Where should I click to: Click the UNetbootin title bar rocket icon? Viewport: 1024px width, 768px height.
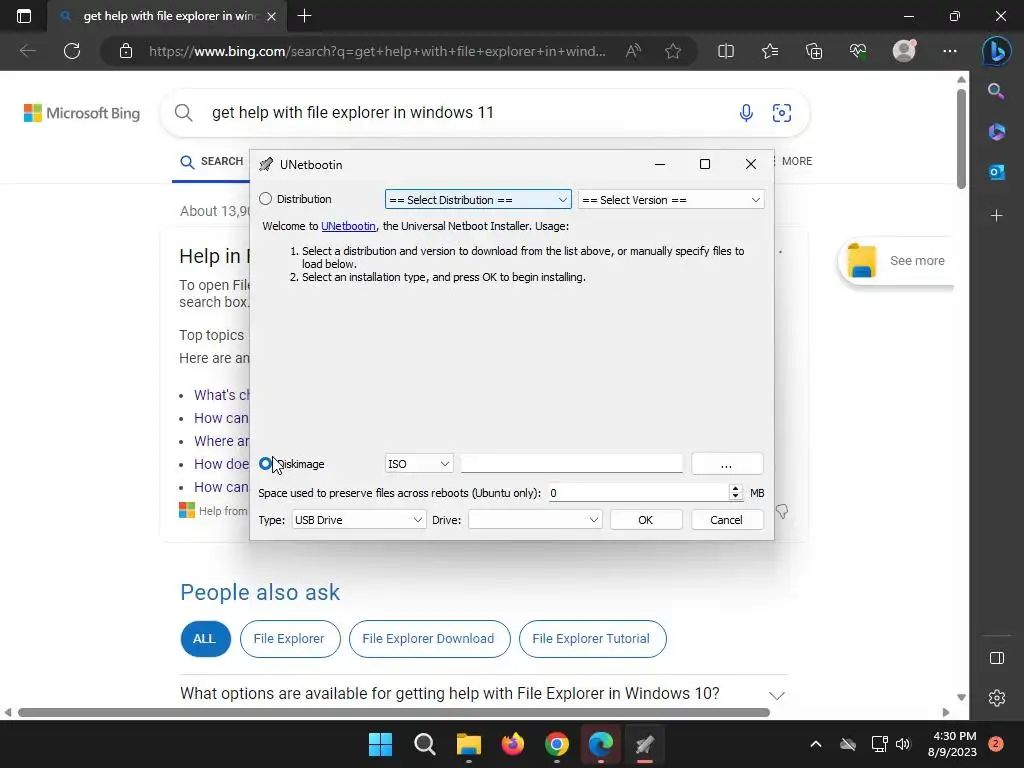click(x=266, y=165)
